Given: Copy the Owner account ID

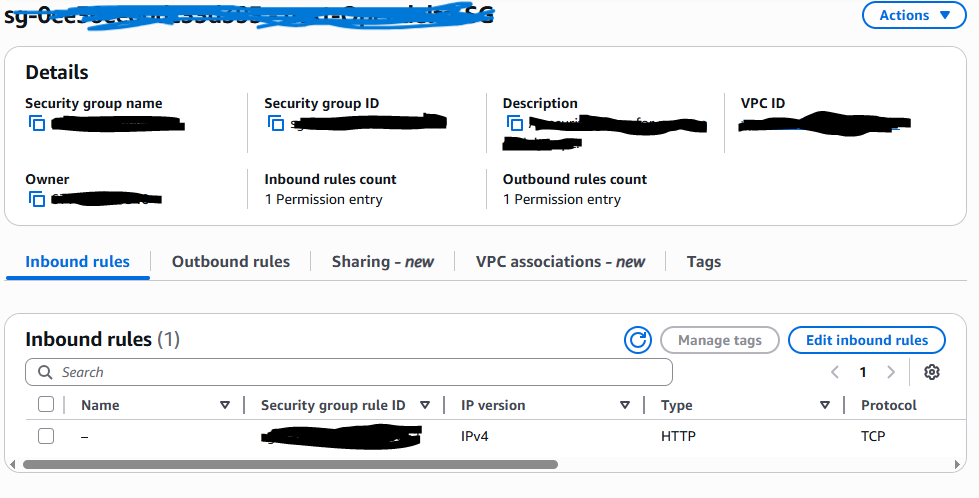Looking at the screenshot, I should click(37, 200).
